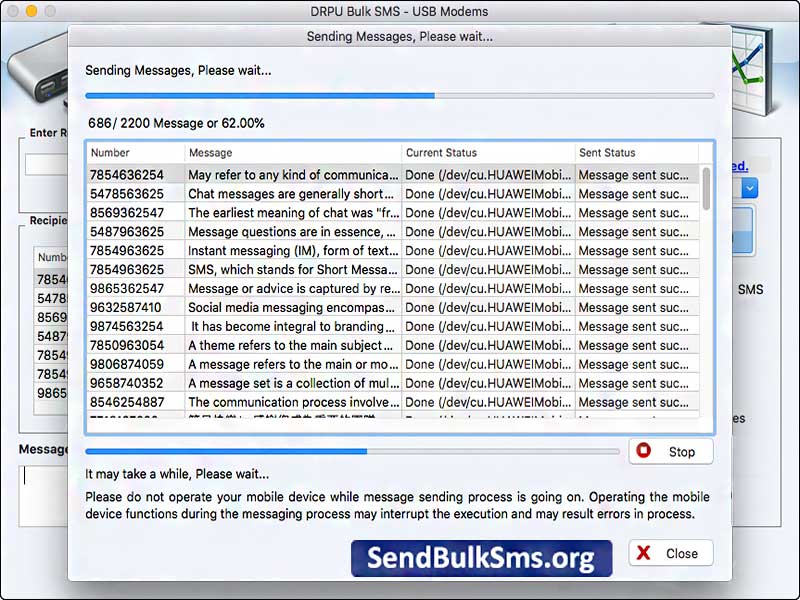
Task: Click the Message column header
Action: click(293, 153)
